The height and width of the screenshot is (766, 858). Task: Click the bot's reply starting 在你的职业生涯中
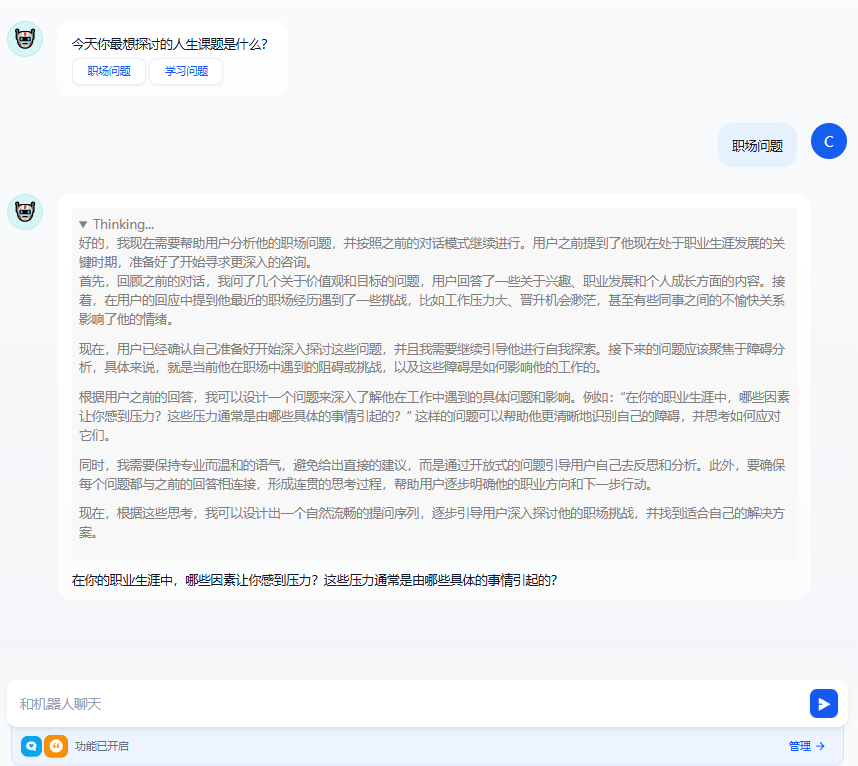(x=314, y=580)
